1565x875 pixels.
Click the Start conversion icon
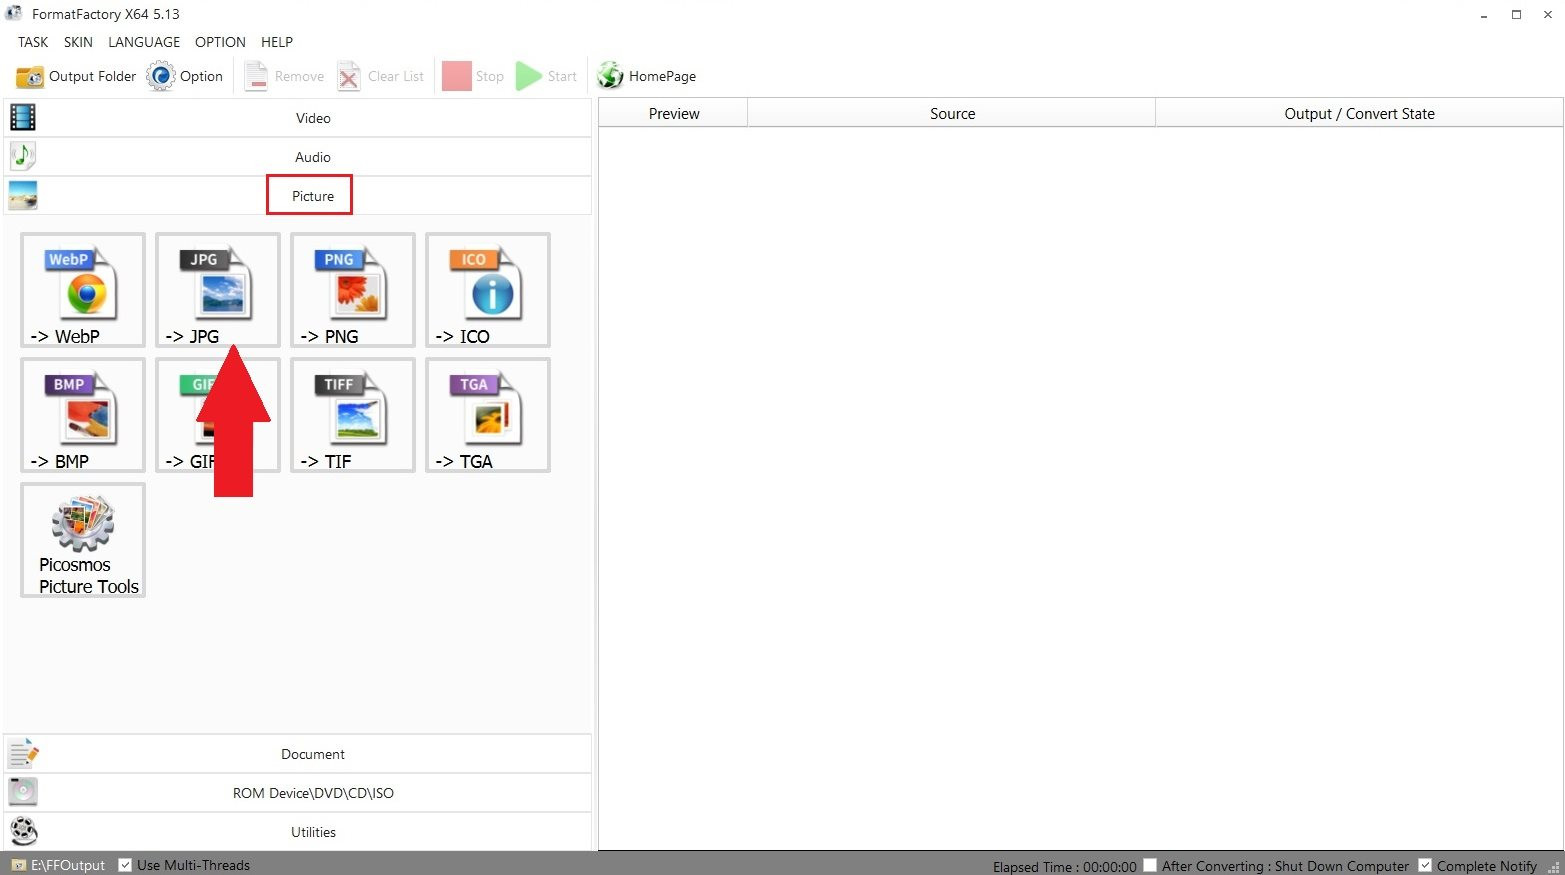pos(529,76)
